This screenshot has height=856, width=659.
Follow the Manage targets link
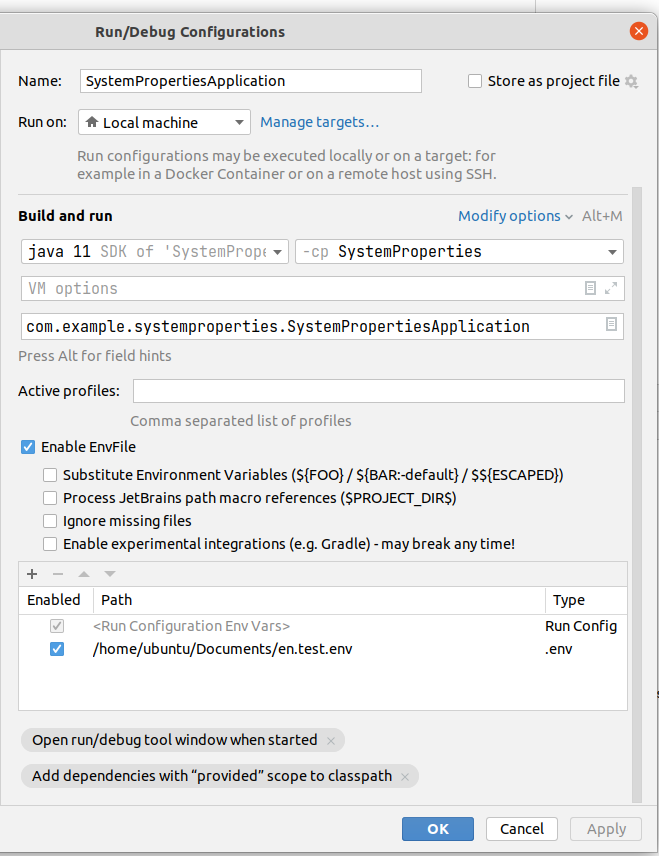click(x=319, y=123)
